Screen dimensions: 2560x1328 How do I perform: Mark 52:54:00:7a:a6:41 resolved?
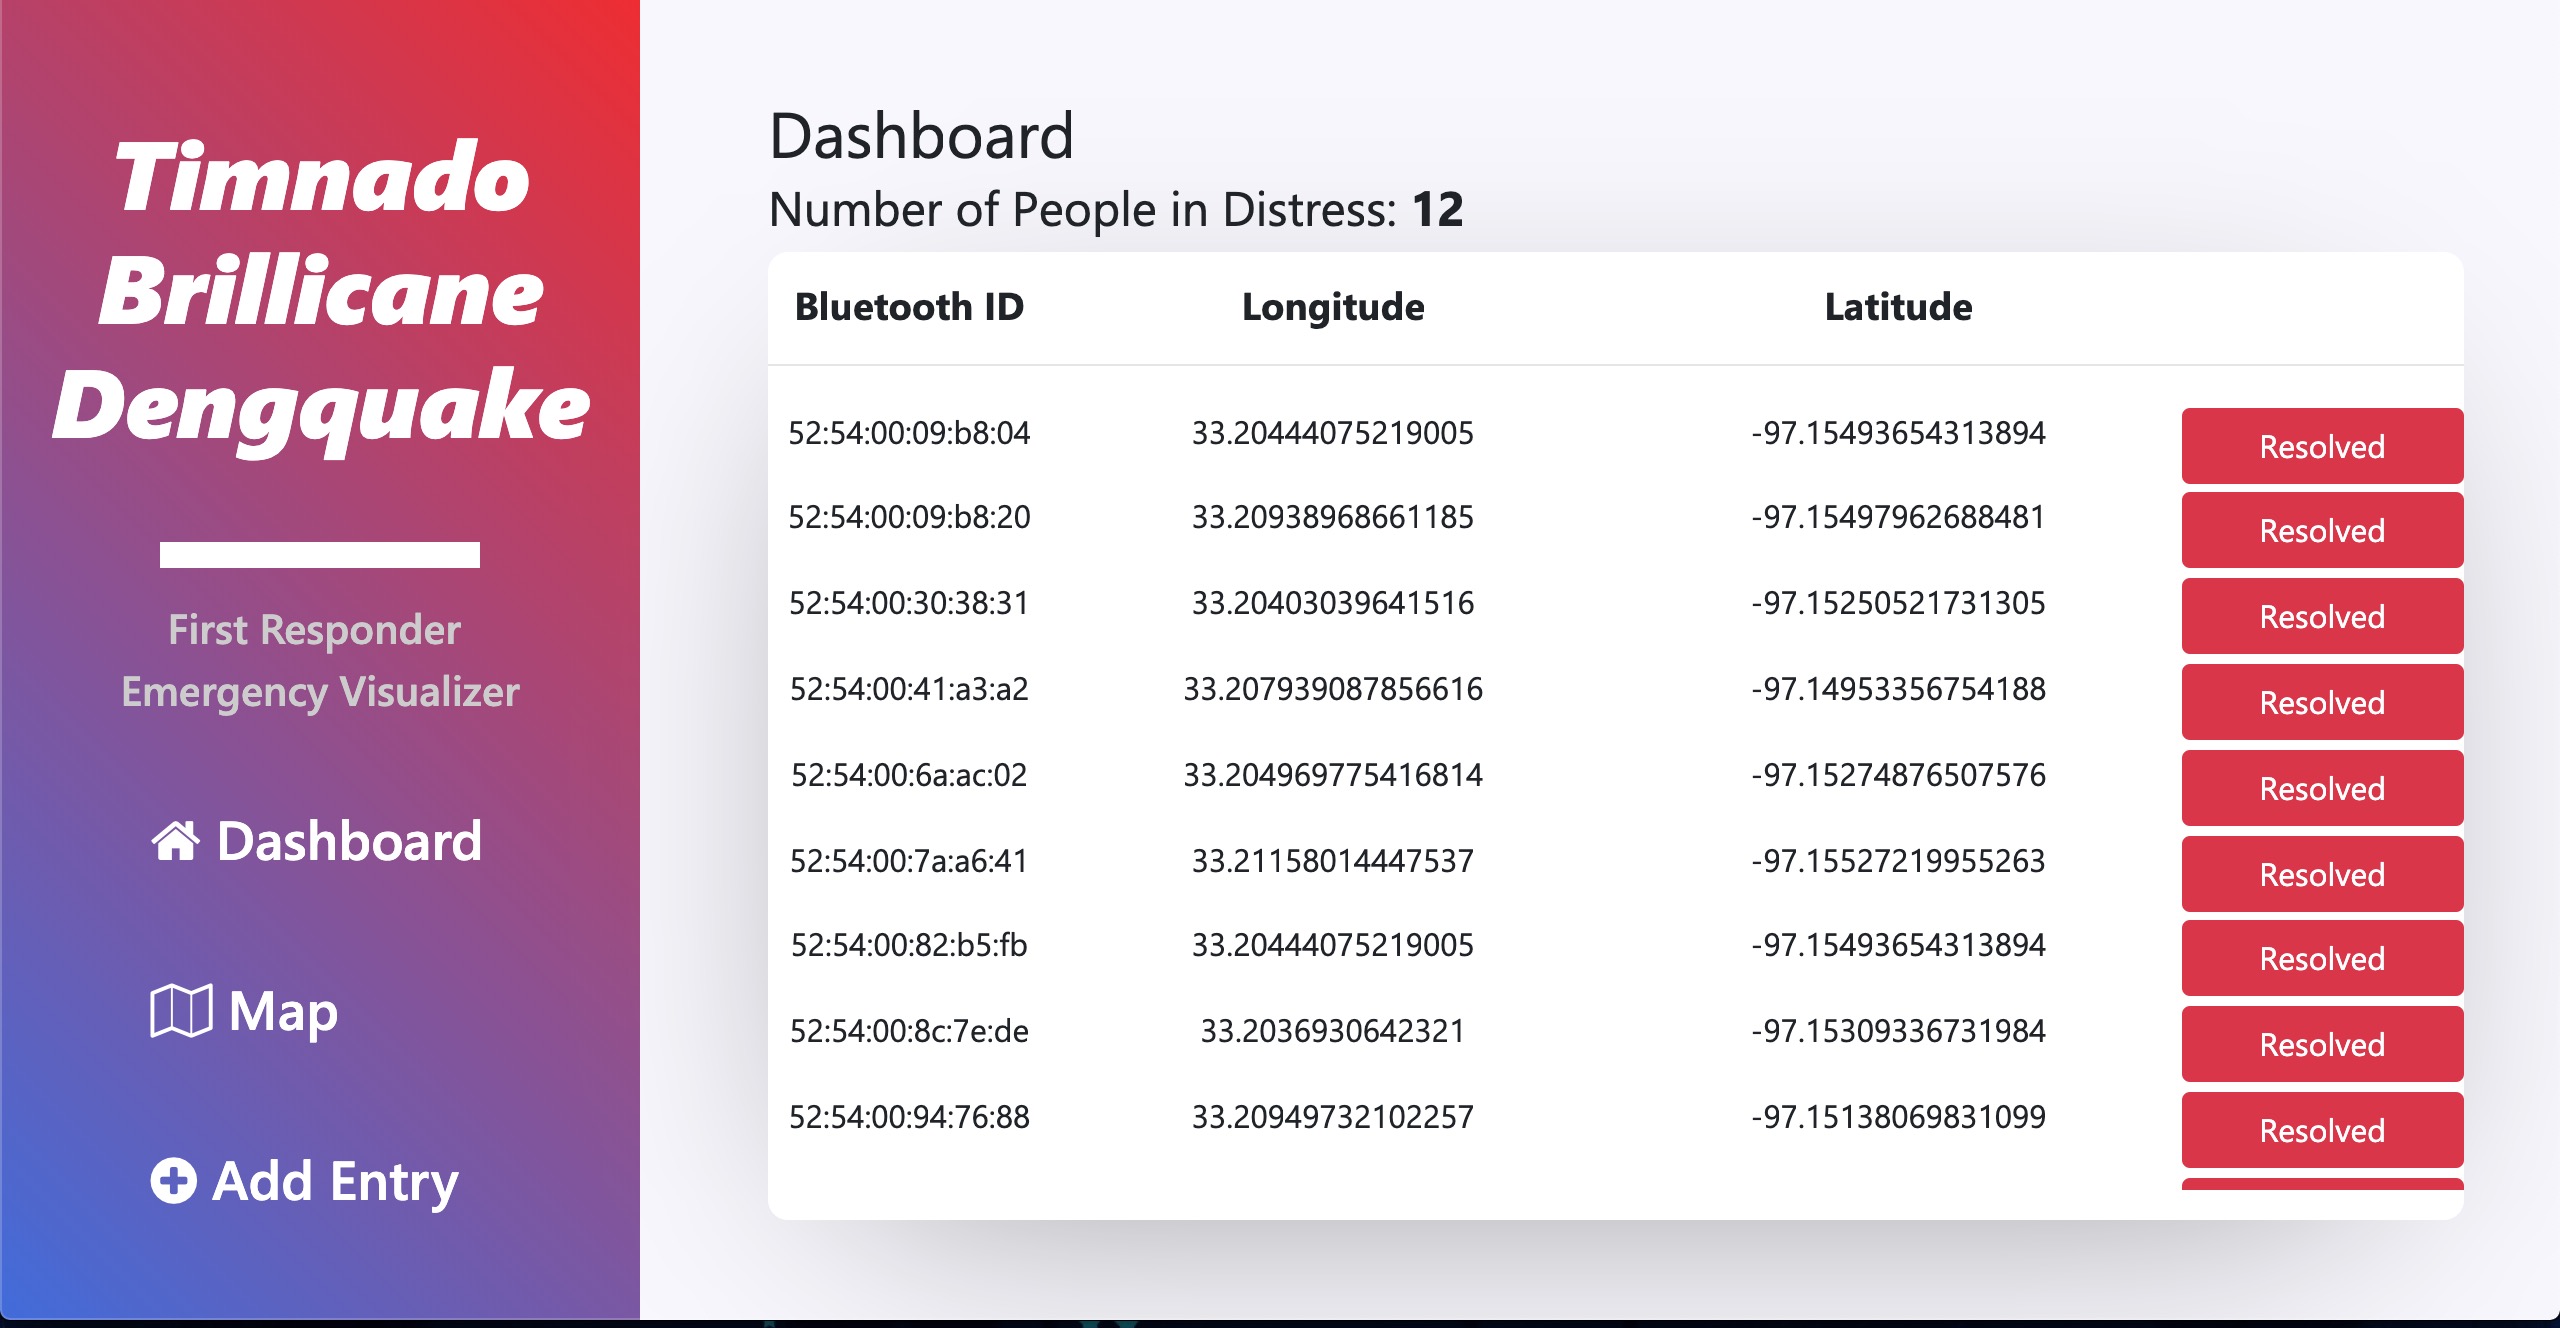2321,874
